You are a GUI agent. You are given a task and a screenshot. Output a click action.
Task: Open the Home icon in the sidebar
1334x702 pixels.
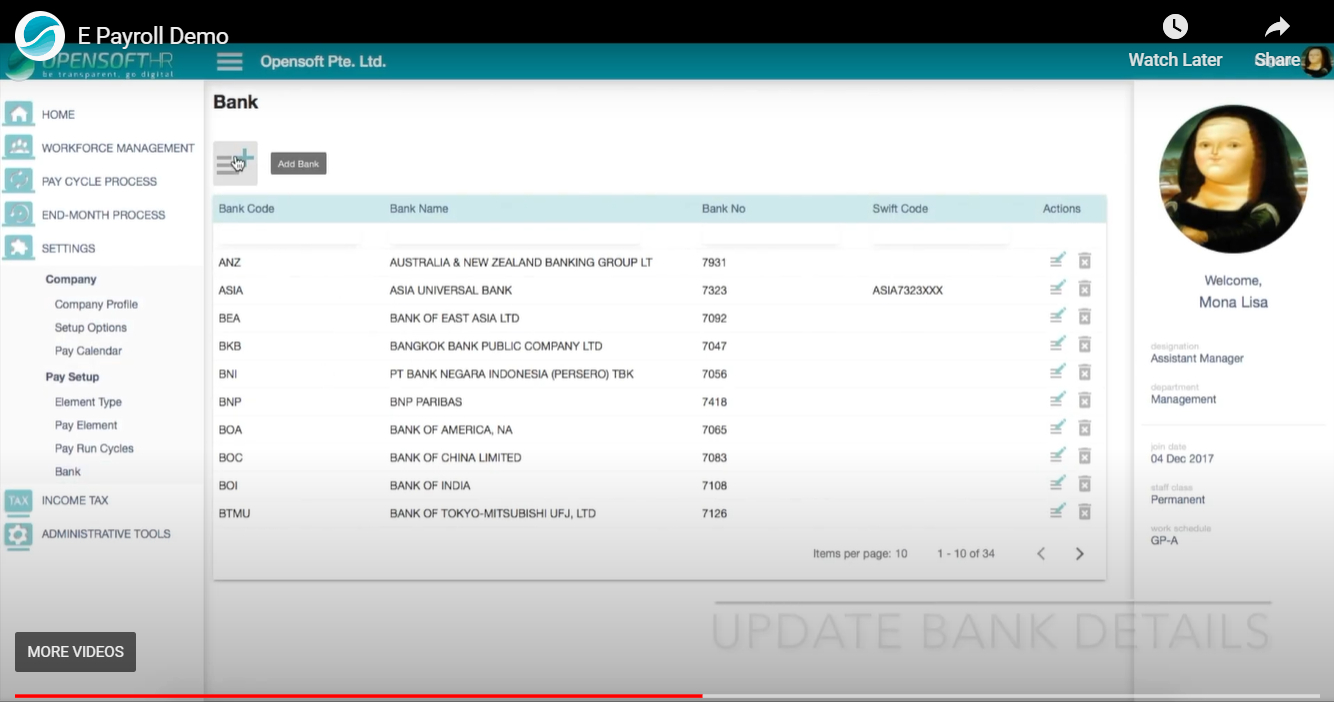tap(17, 114)
